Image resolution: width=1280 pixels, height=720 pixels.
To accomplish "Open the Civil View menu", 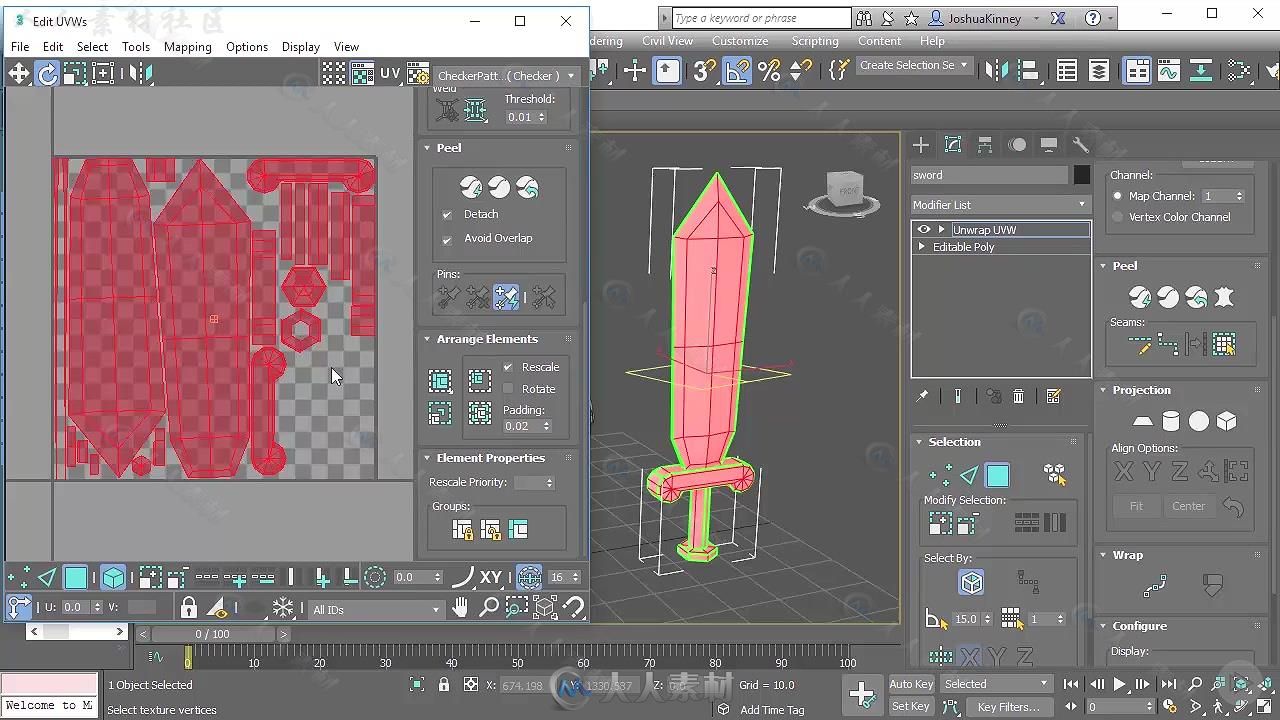I will point(667,41).
